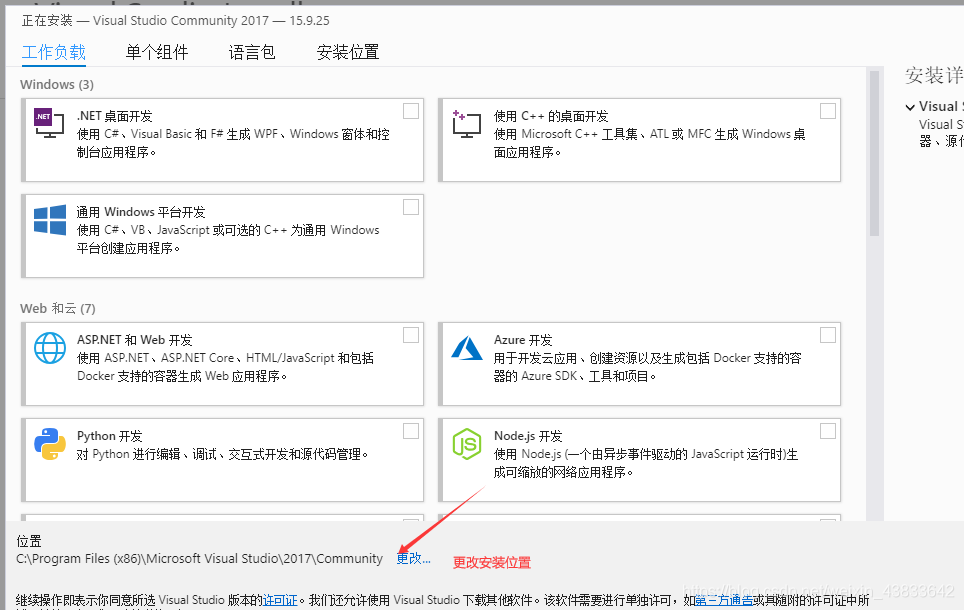The height and width of the screenshot is (610, 964).
Task: Click the ASP.NET 和 Web 开发 globe icon
Action: click(48, 348)
